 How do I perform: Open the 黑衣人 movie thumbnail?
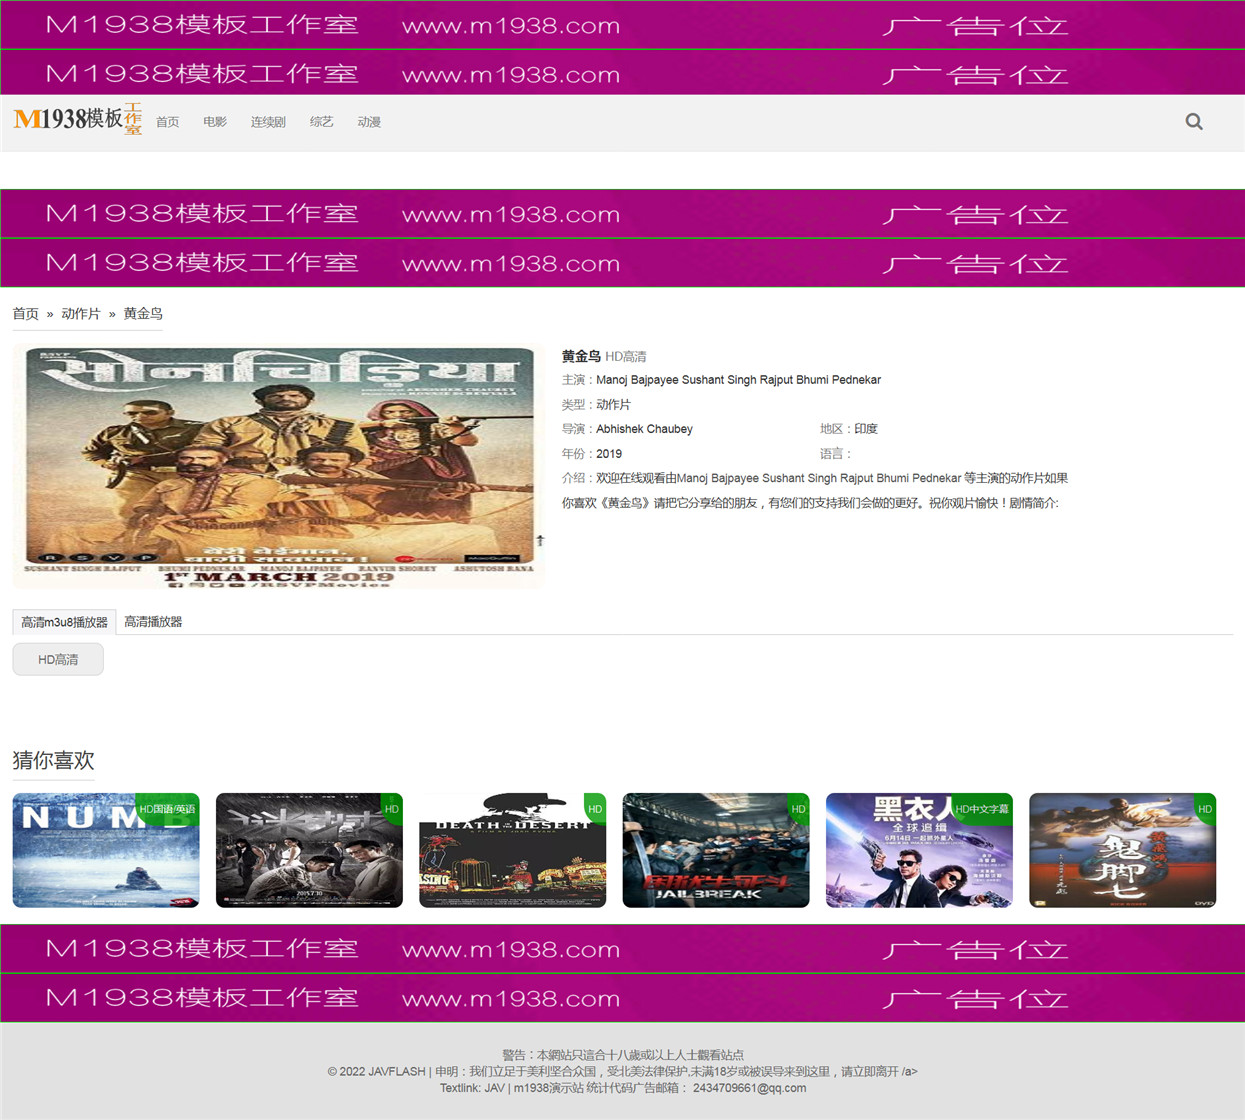point(919,851)
